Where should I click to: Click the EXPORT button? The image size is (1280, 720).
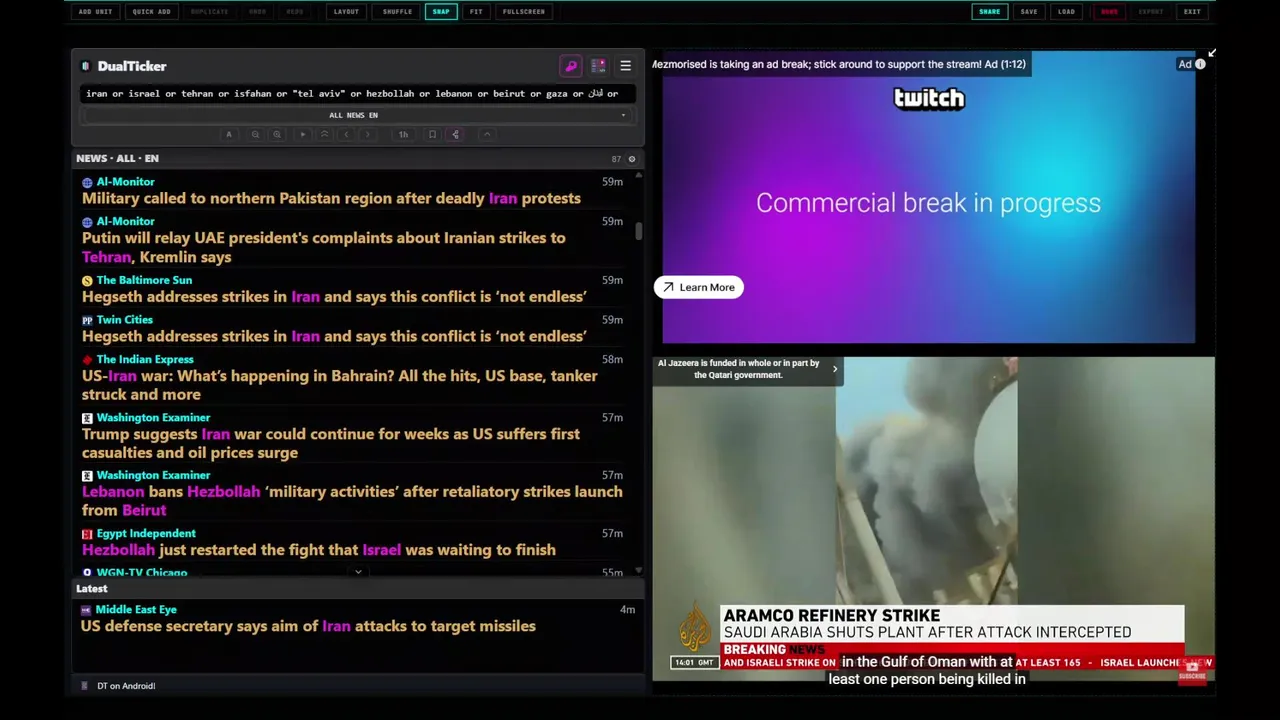(1151, 12)
